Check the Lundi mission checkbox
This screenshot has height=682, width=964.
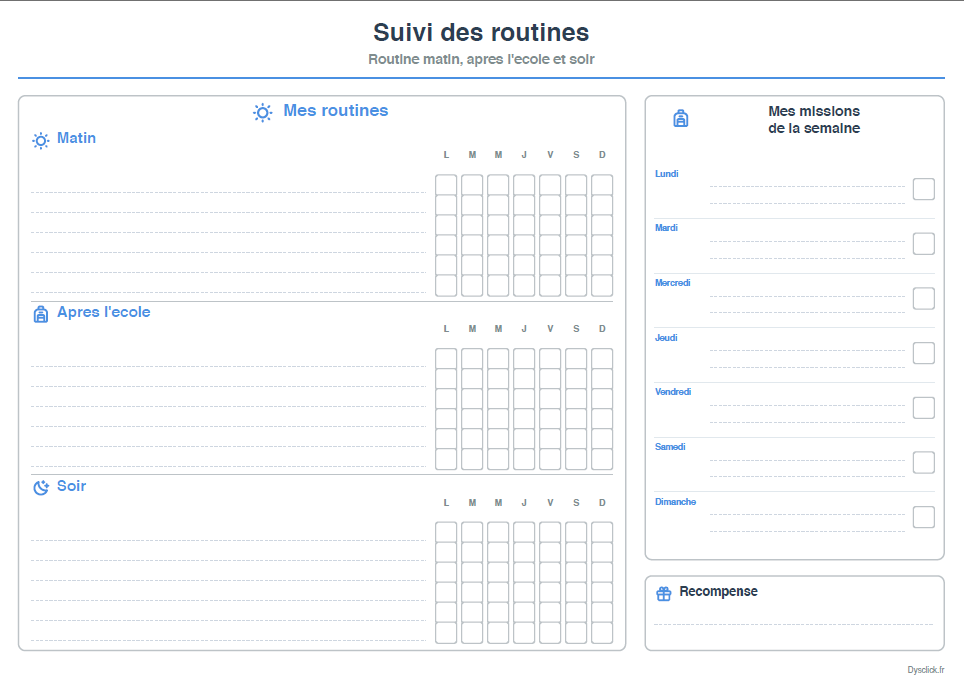923,189
